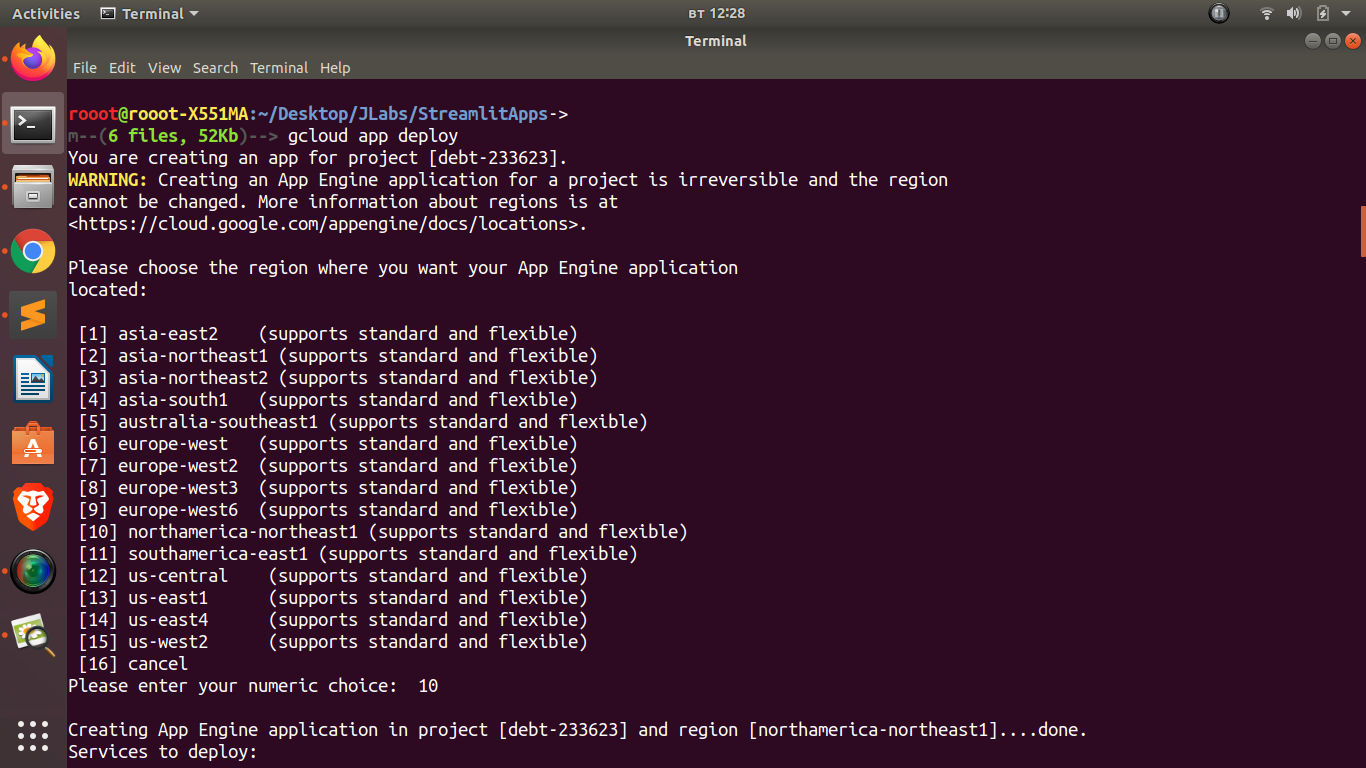Open Sublime Text from the dock
The width and height of the screenshot is (1366, 768).
[x=33, y=315]
